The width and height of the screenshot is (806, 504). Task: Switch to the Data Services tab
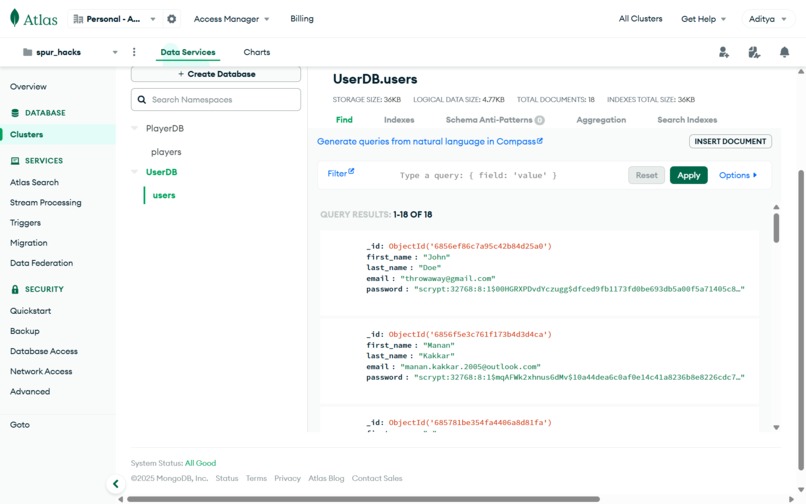pyautogui.click(x=188, y=52)
